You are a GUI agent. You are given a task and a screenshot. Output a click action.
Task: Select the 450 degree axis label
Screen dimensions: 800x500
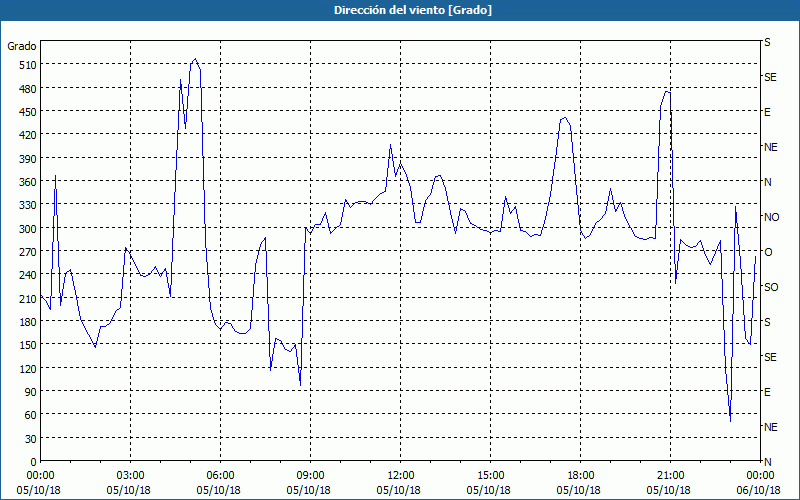coord(29,112)
